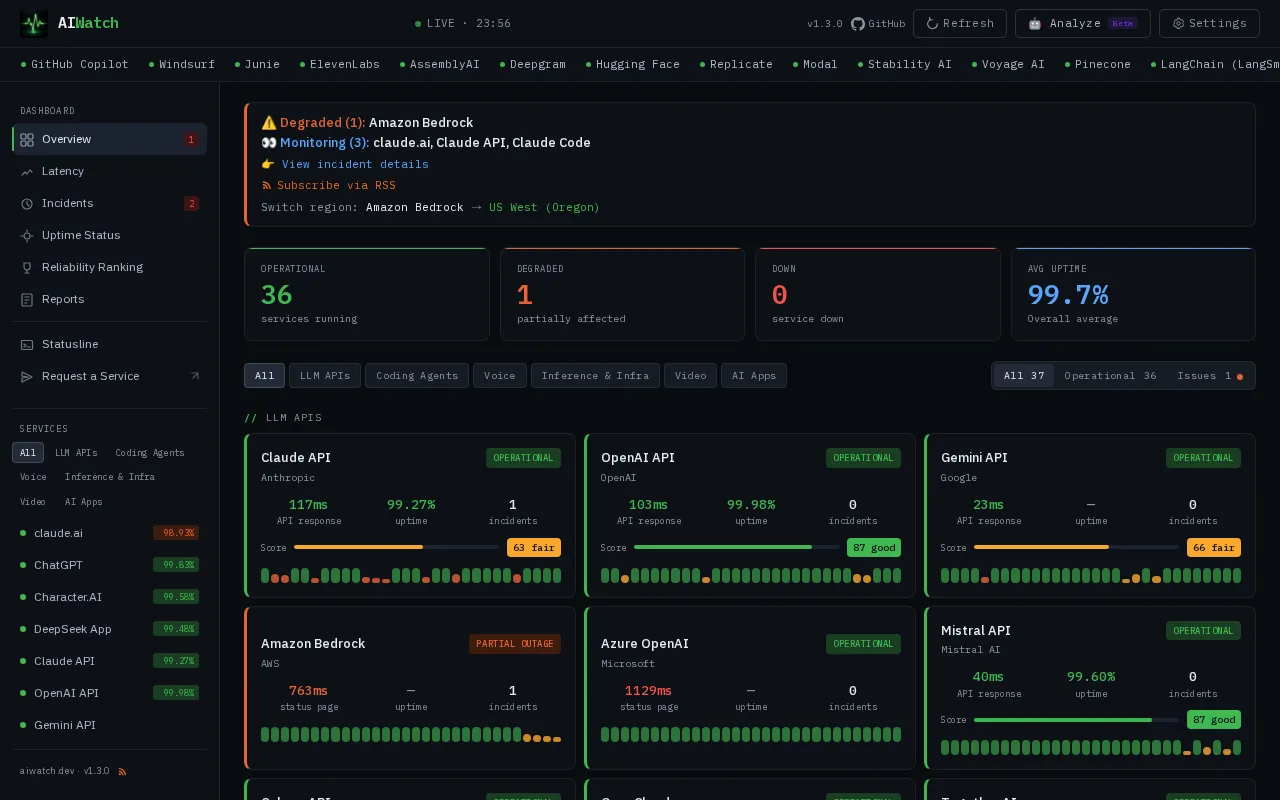
Task: Click the Claude API score bar
Action: 396,547
